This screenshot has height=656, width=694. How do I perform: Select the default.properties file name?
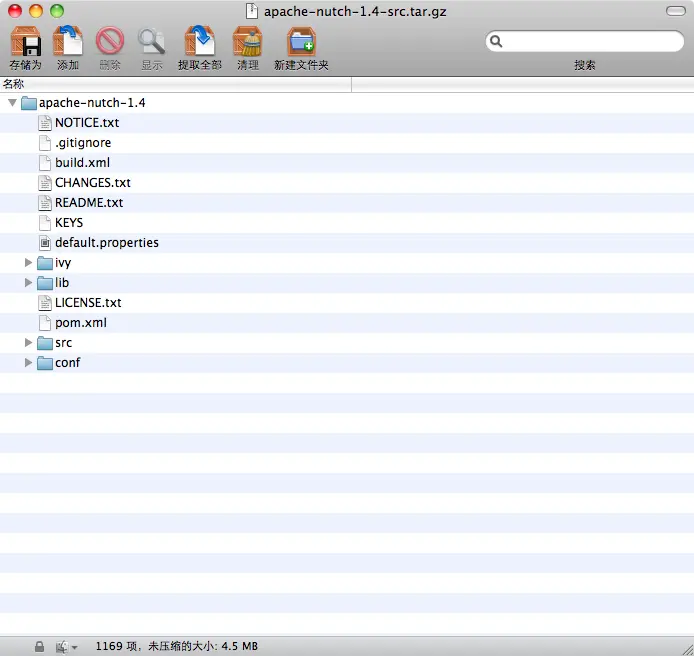(107, 243)
